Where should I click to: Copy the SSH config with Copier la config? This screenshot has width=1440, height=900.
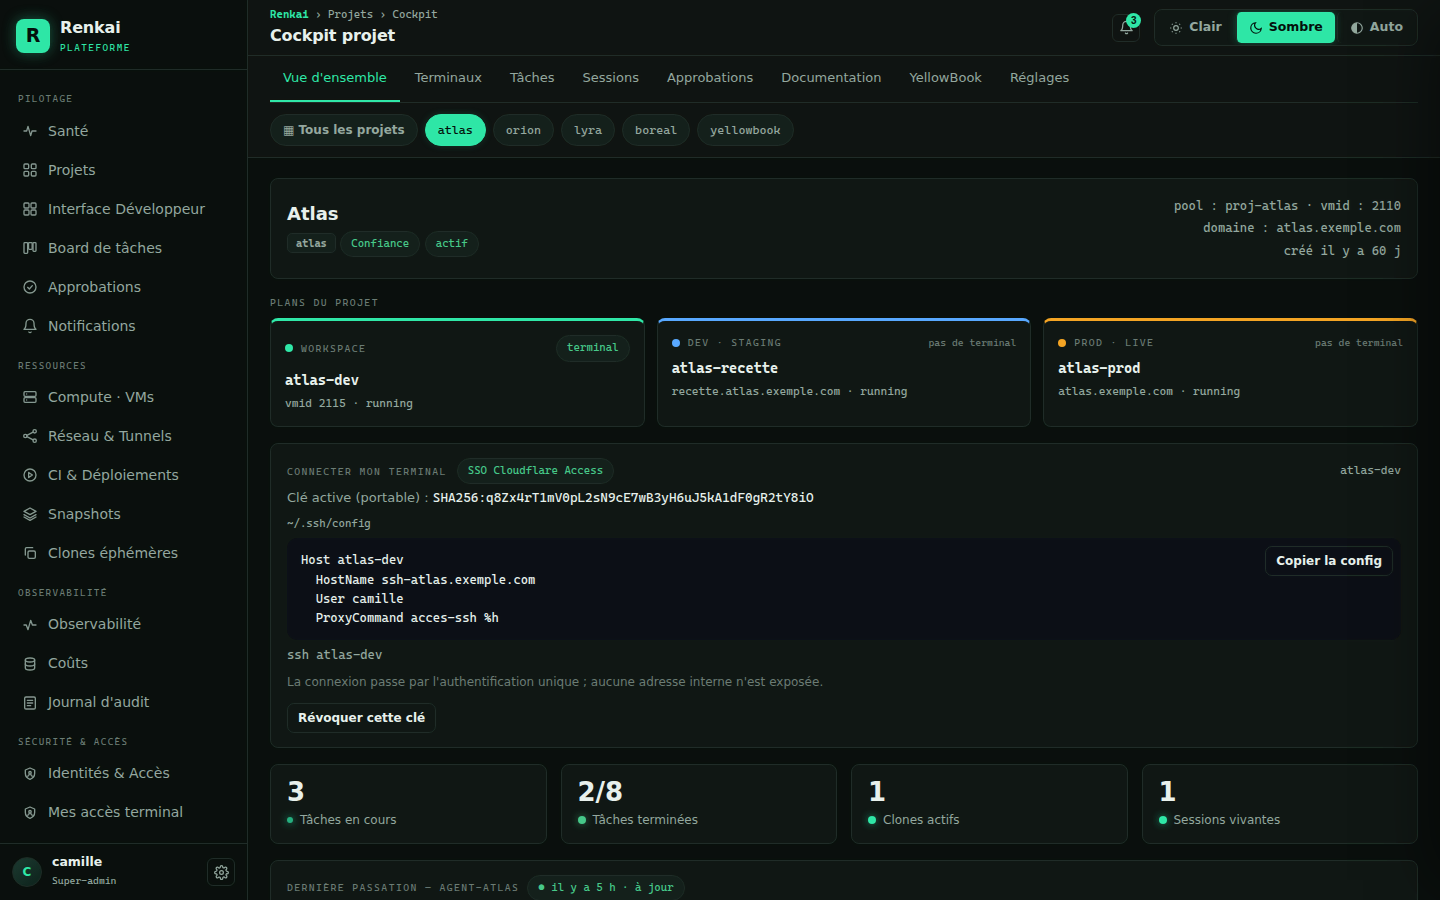pyautogui.click(x=1329, y=561)
